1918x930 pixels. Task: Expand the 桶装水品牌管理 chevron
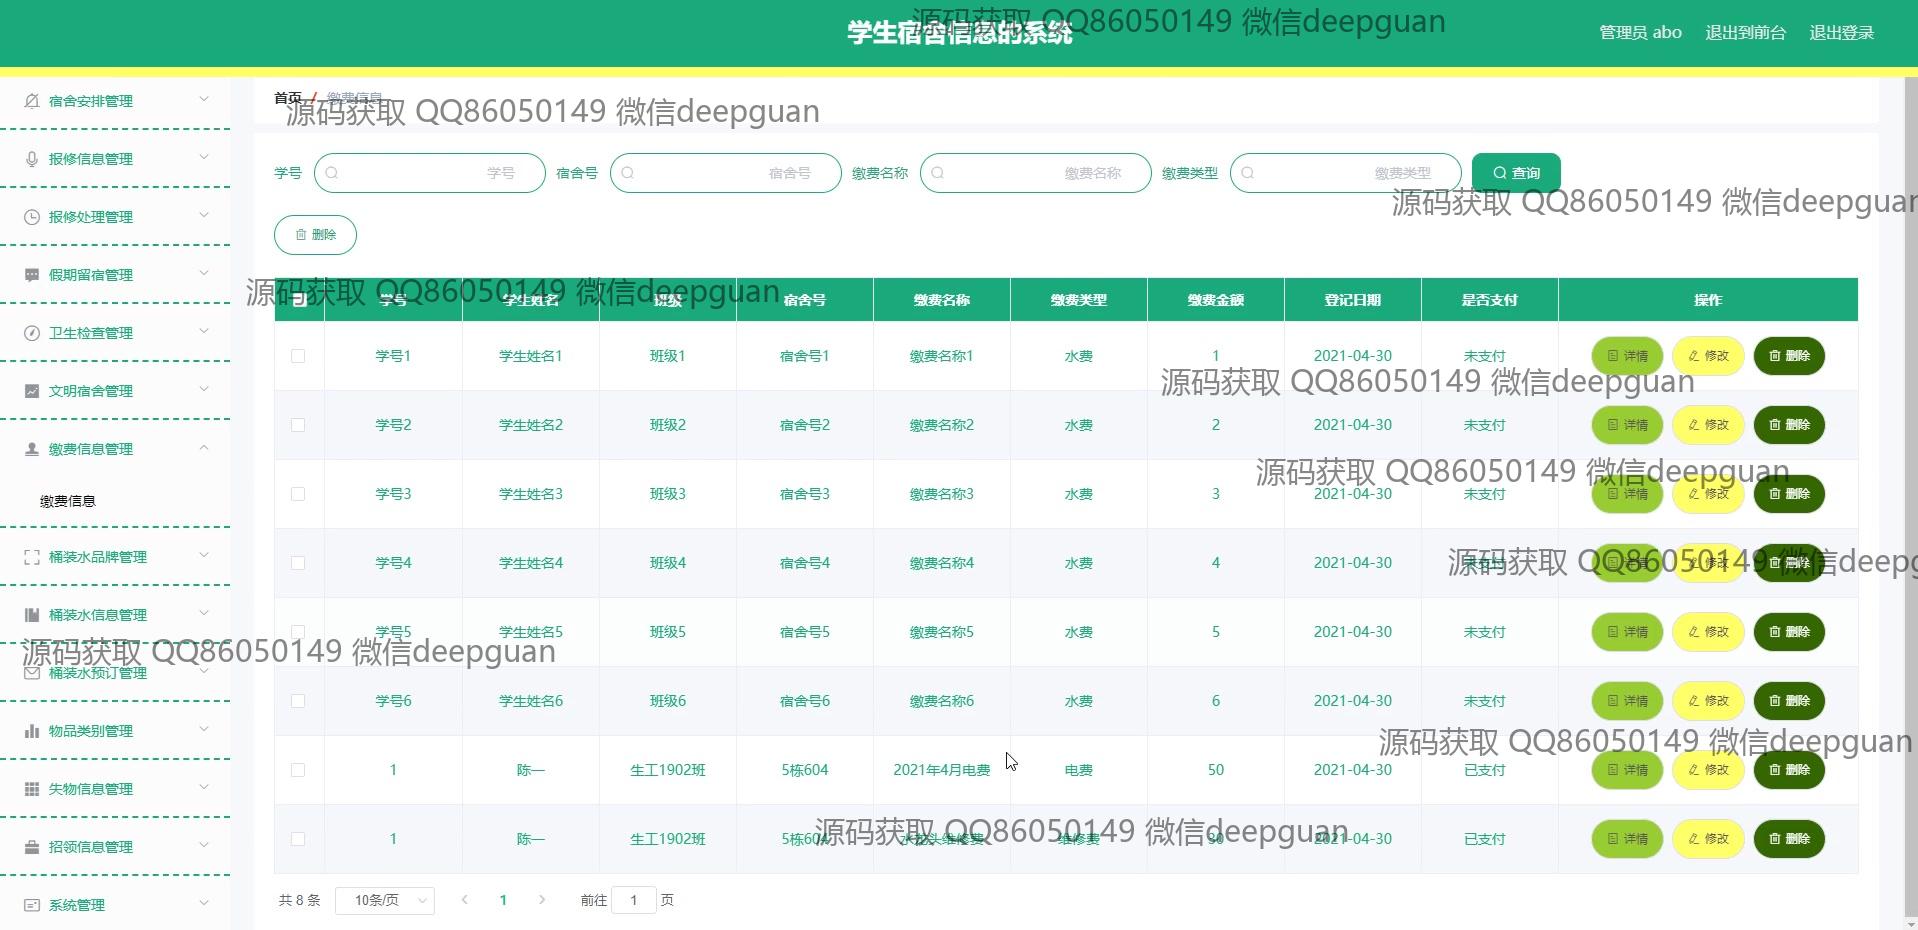click(x=204, y=555)
